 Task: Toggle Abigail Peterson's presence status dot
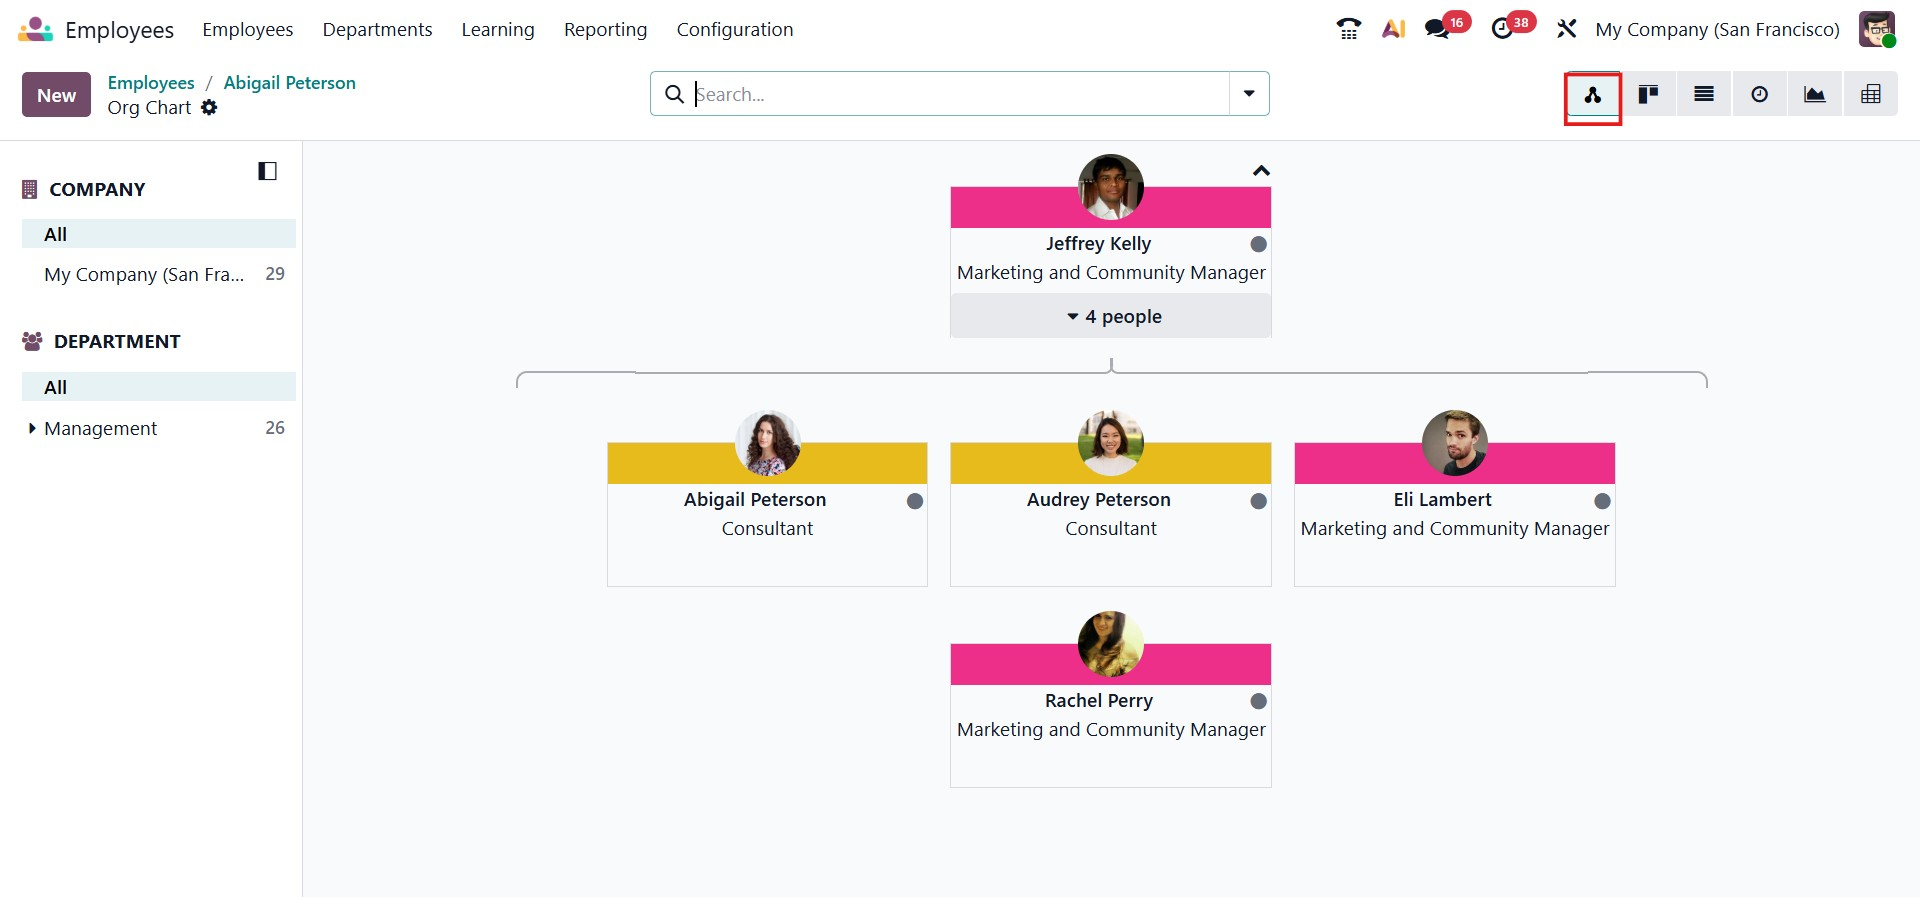[914, 501]
